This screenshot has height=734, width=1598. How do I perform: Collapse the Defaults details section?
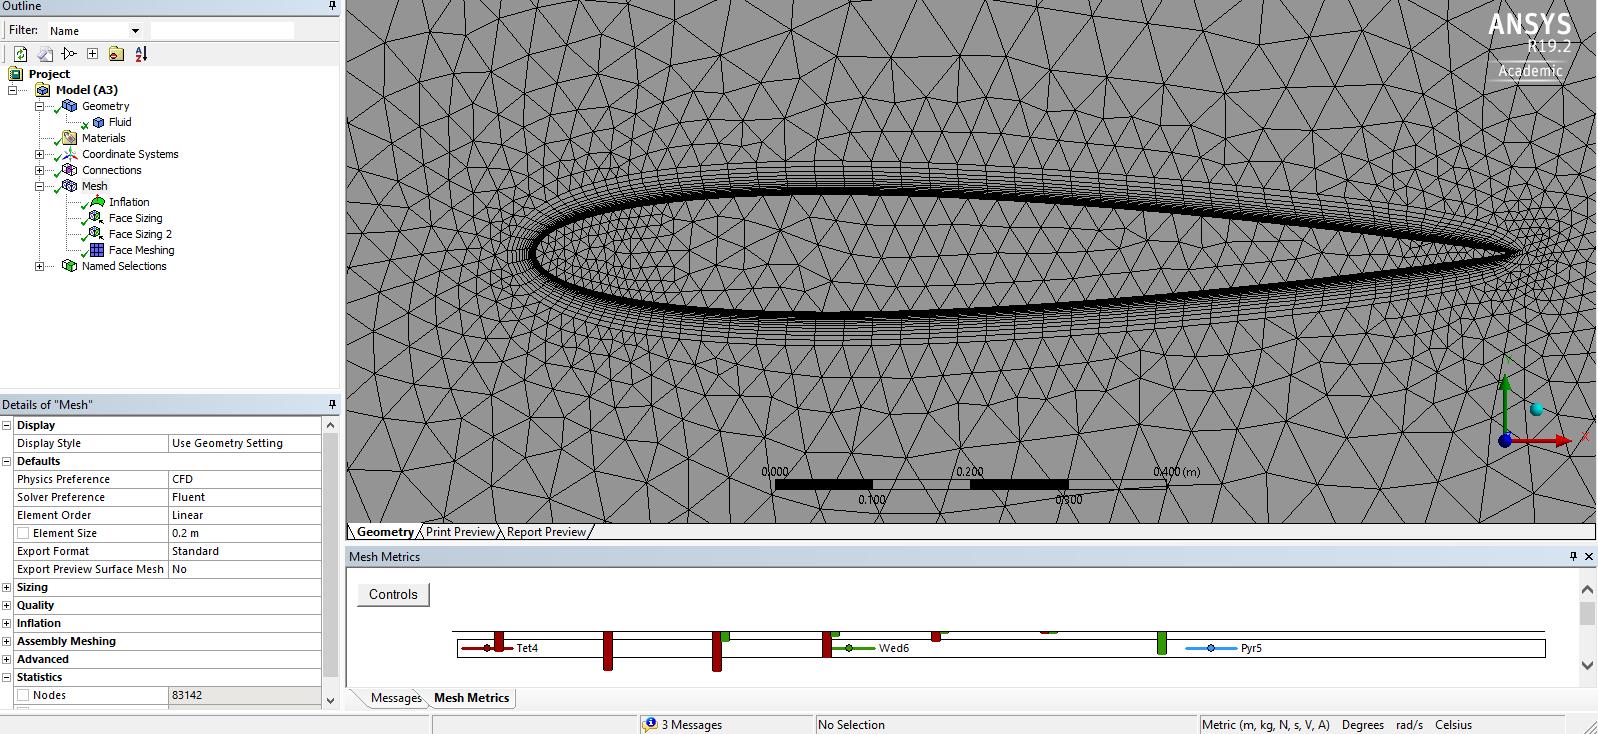(x=7, y=461)
